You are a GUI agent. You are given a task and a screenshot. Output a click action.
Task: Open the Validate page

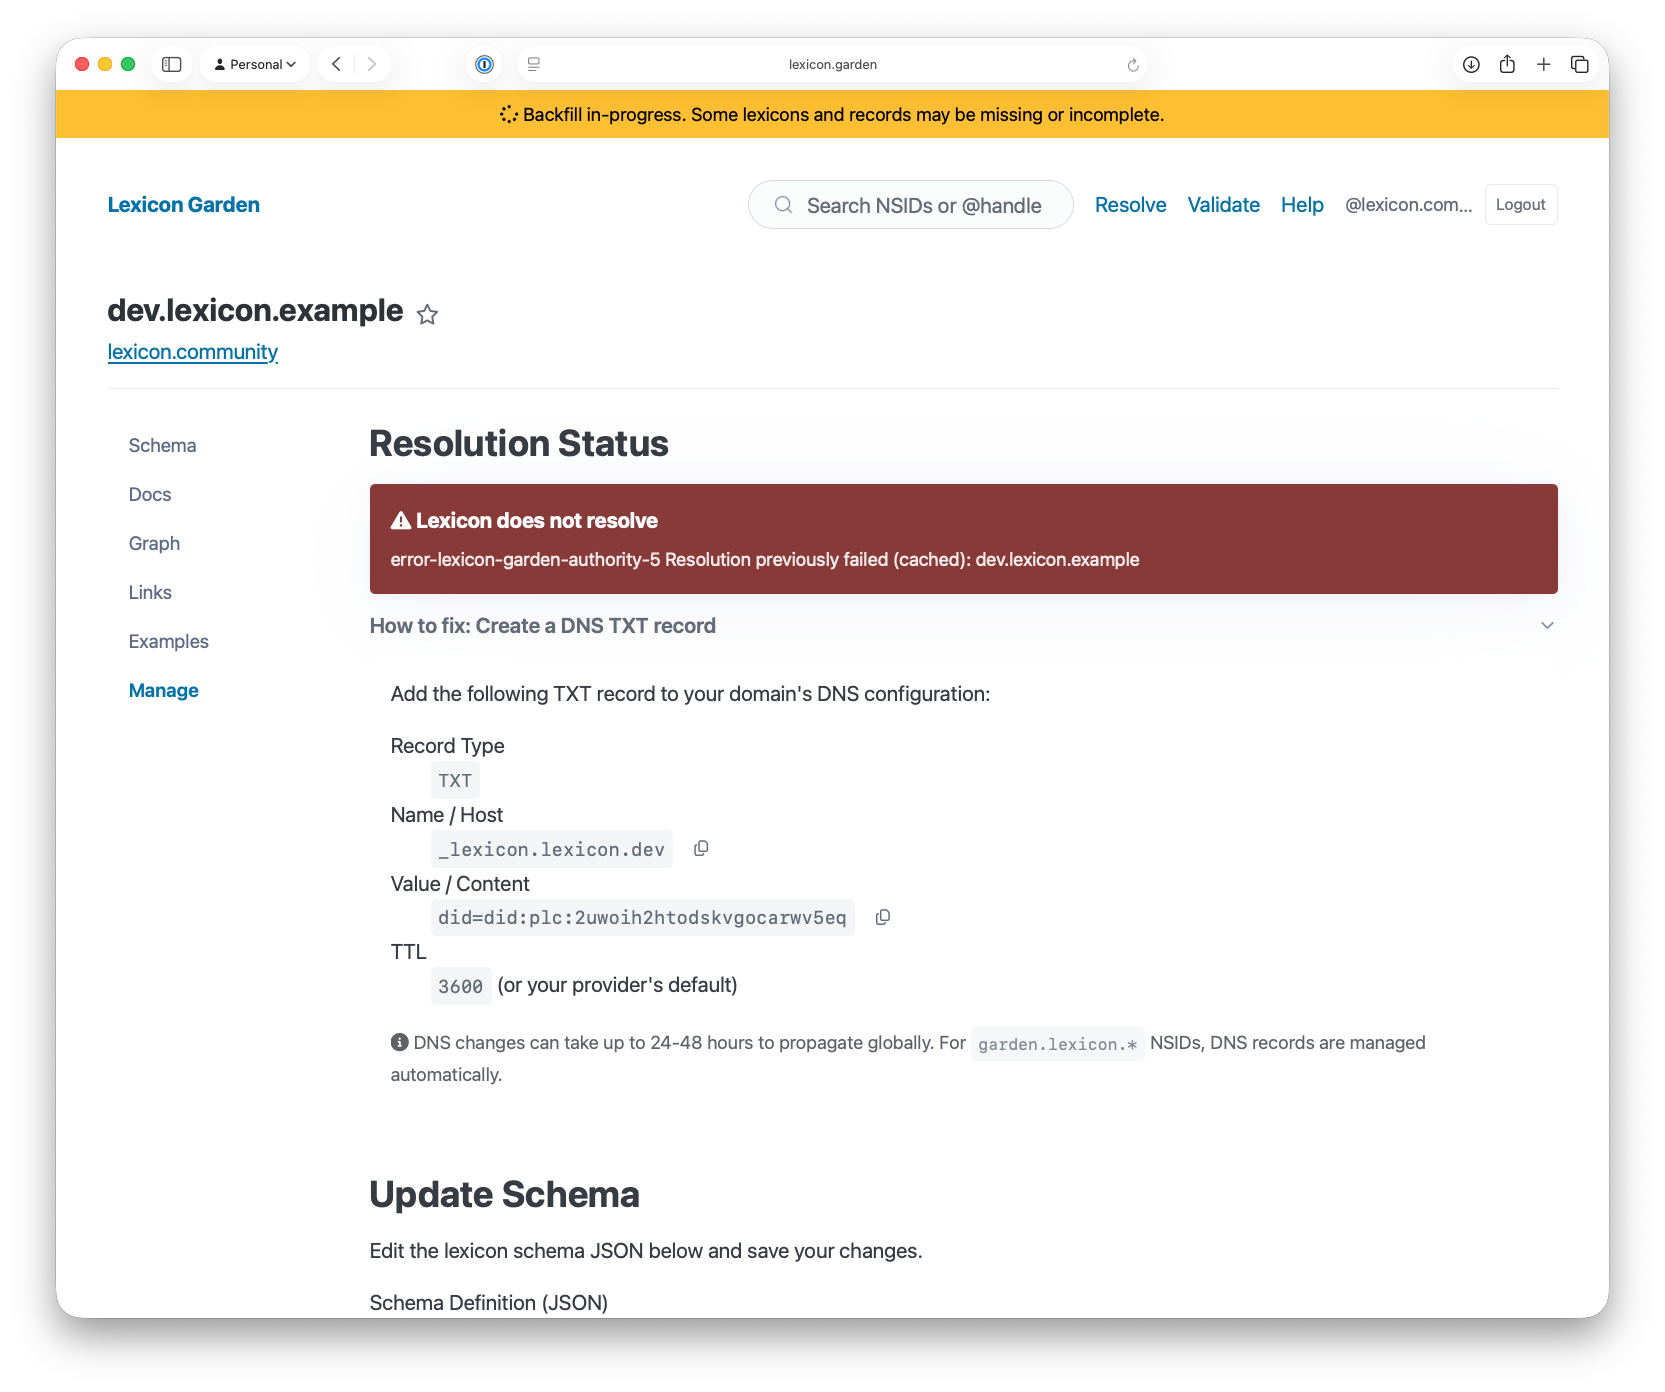tap(1223, 205)
